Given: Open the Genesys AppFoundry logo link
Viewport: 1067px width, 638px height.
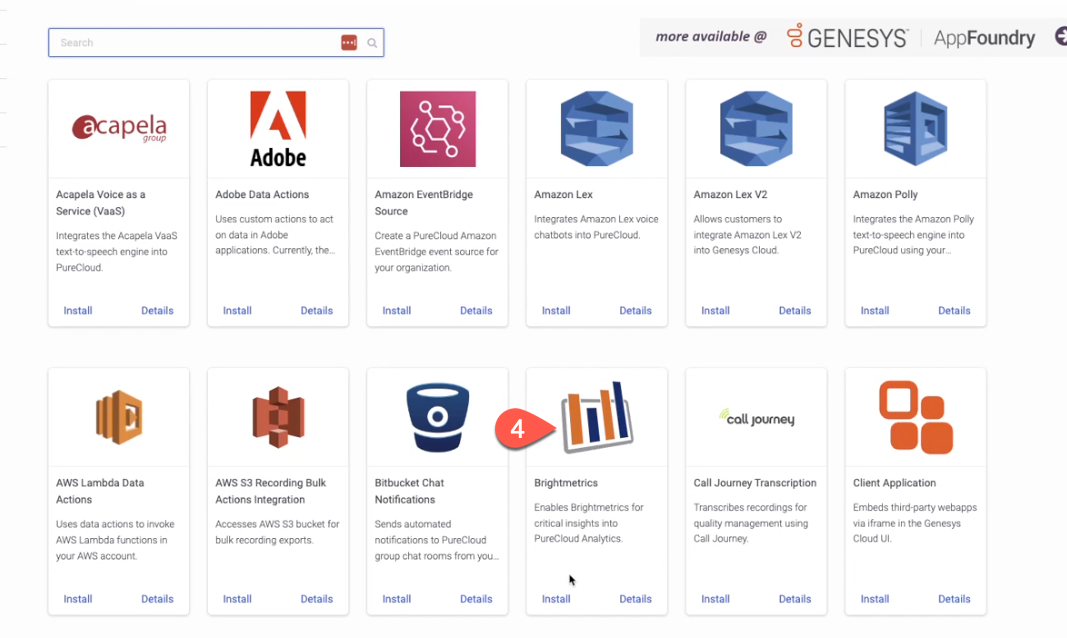Looking at the screenshot, I should tap(910, 37).
